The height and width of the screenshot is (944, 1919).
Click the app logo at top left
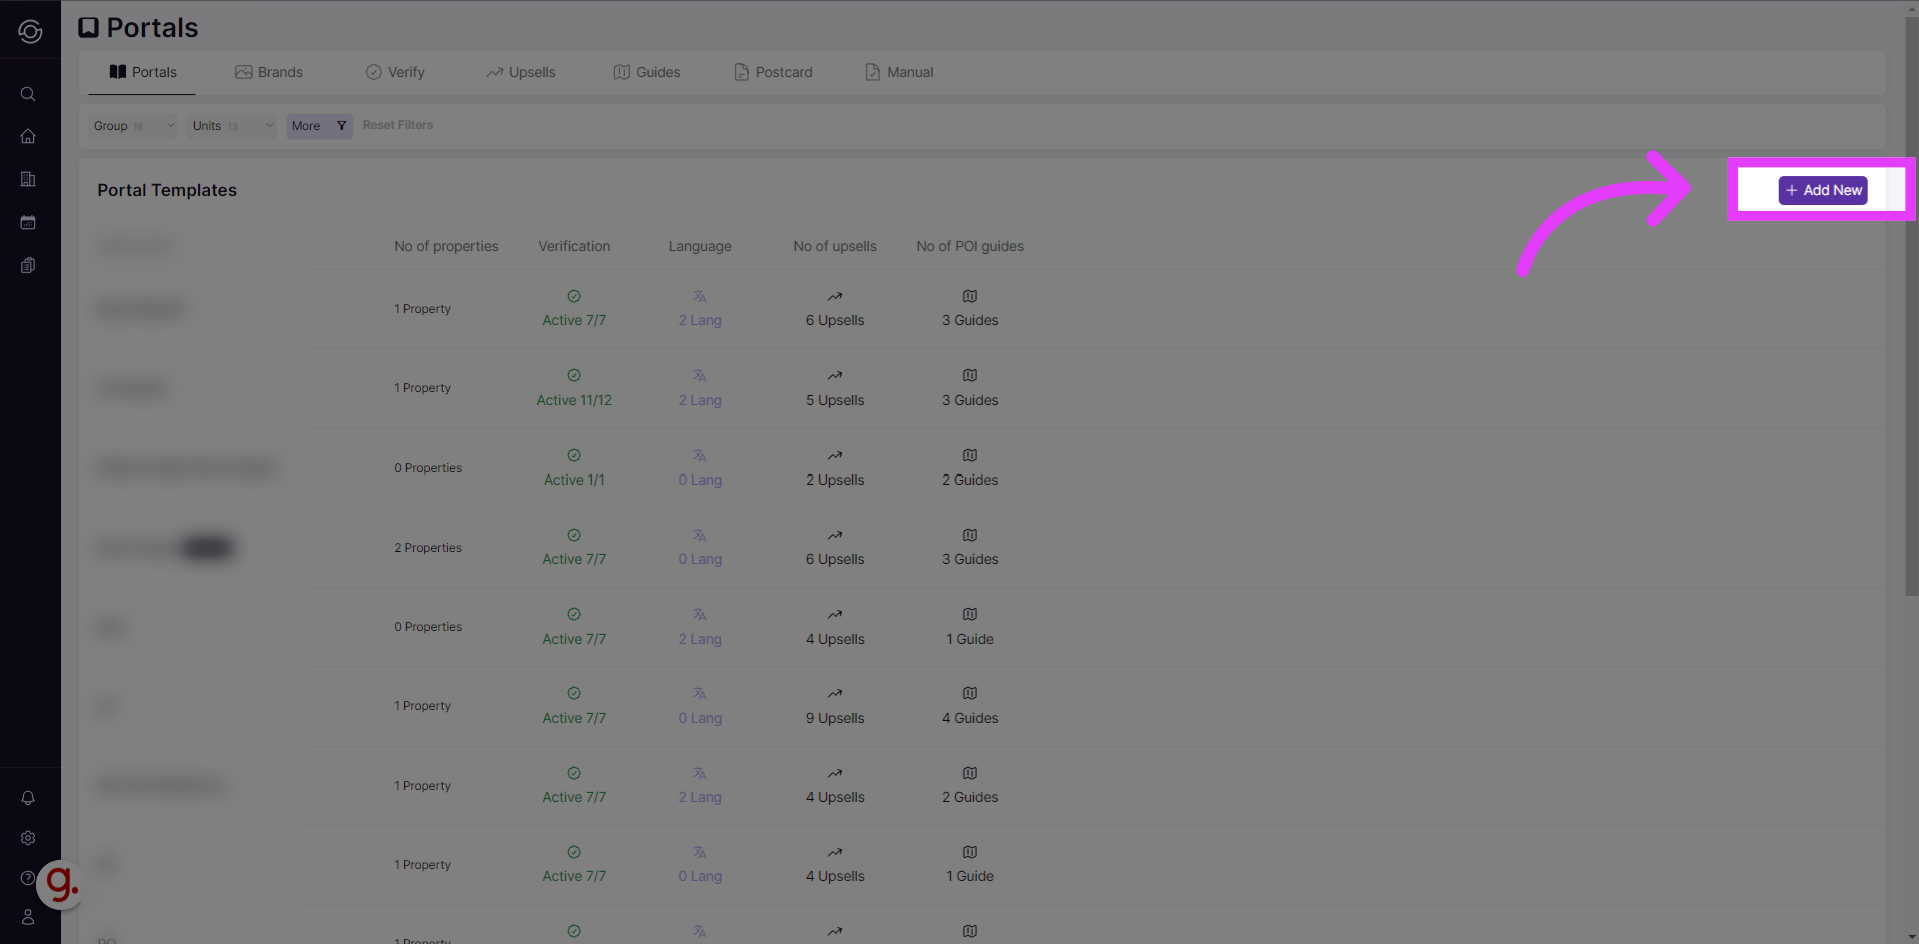click(x=30, y=31)
